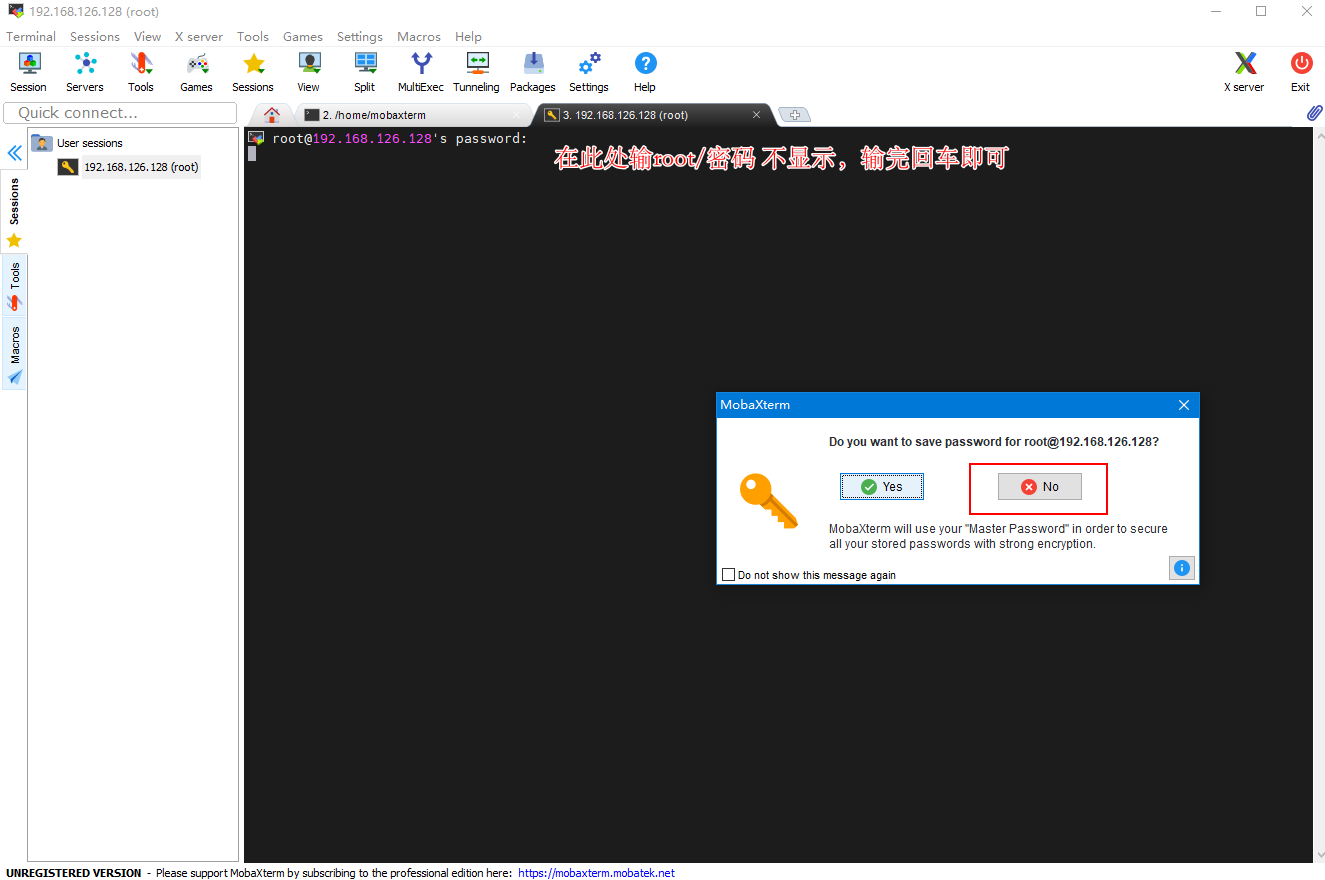This screenshot has height=880, width=1325.
Task: Open the Sessions star toolbar icon
Action: click(253, 72)
